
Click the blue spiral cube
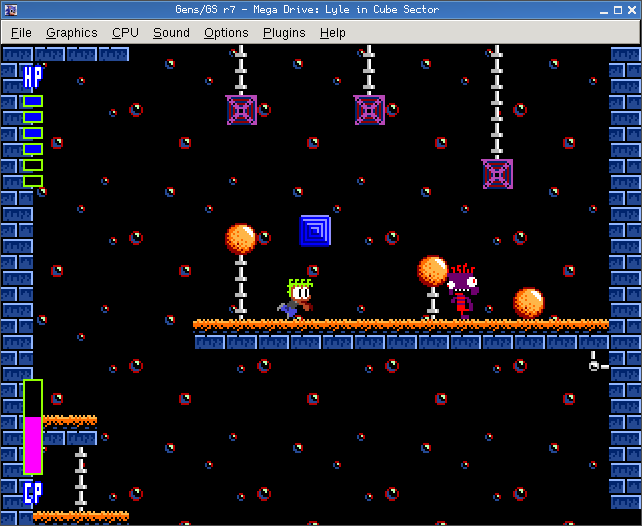coord(315,231)
